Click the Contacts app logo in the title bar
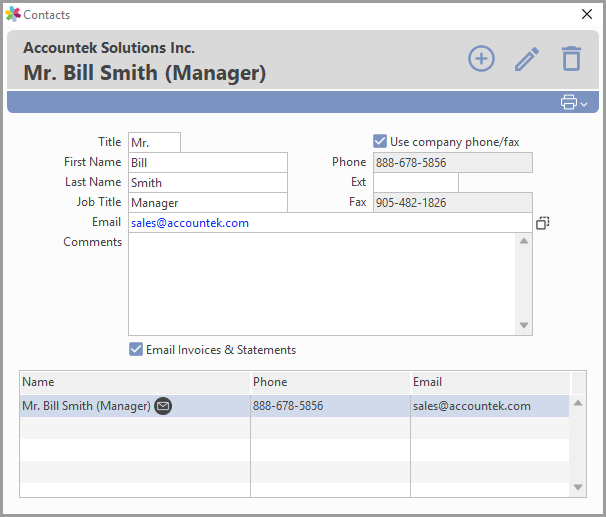 pyautogui.click(x=13, y=14)
